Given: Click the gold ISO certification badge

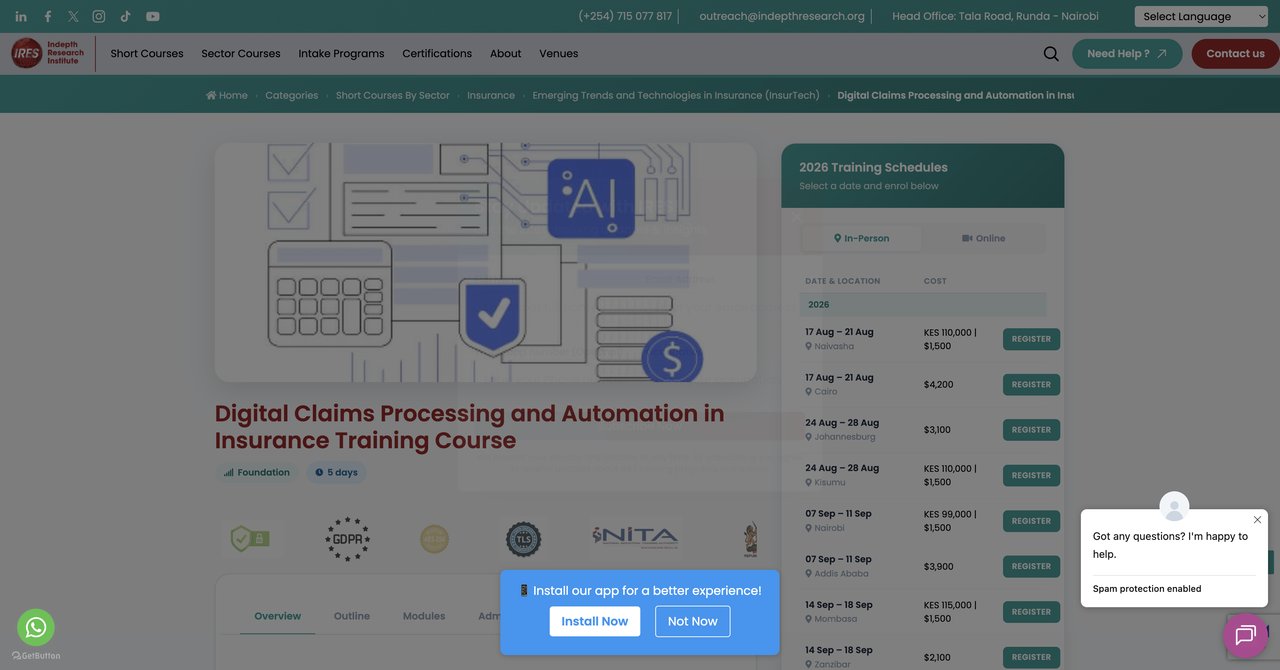Looking at the screenshot, I should (434, 539).
